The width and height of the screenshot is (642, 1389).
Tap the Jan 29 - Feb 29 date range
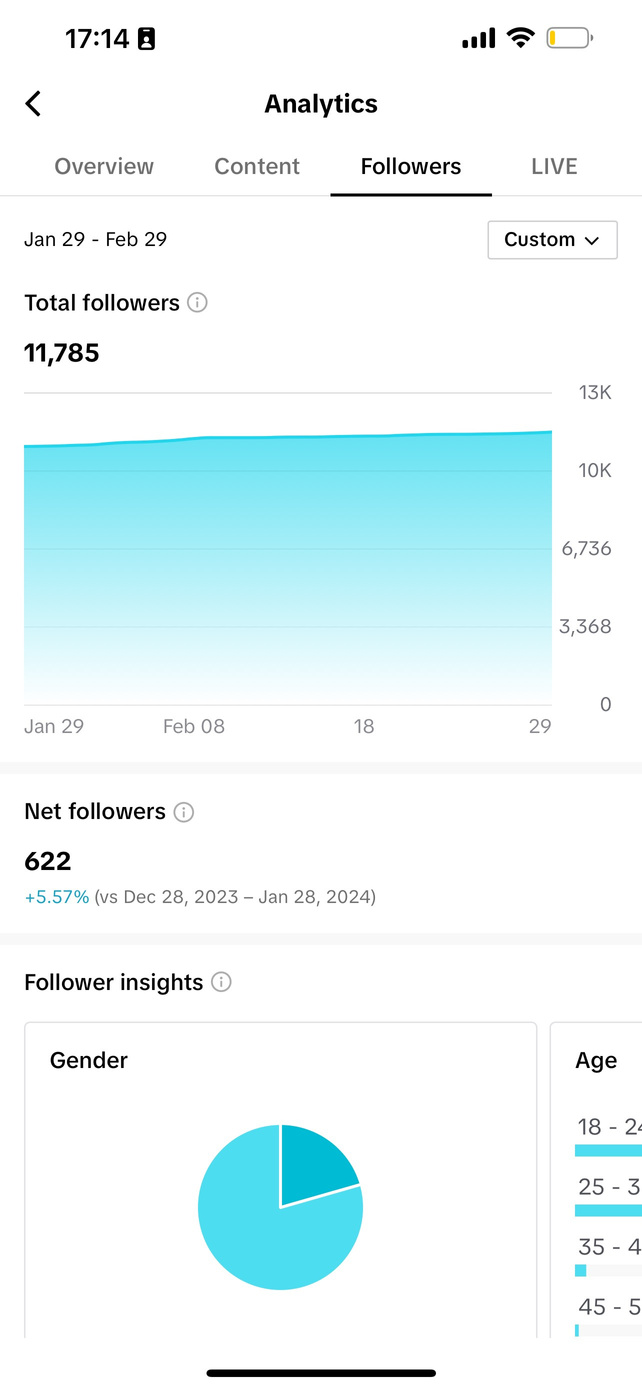pyautogui.click(x=96, y=240)
